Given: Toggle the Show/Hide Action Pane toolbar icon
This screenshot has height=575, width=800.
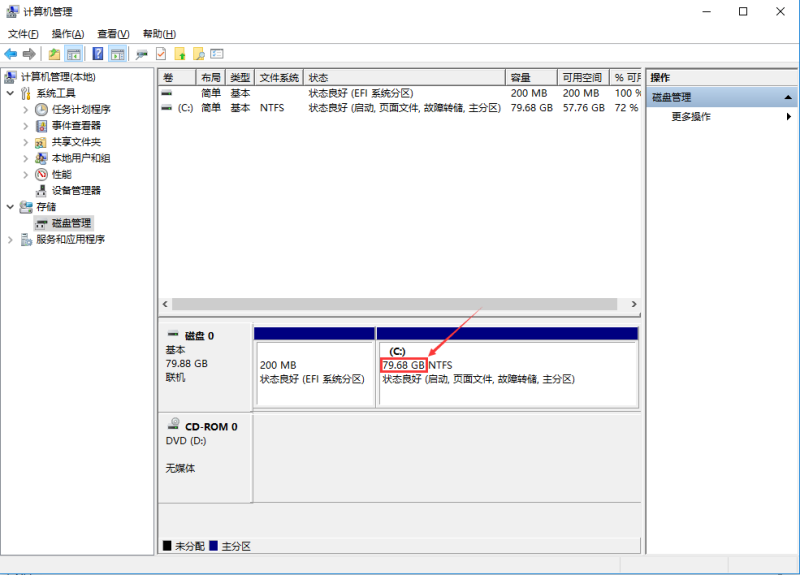Looking at the screenshot, I should [117, 54].
